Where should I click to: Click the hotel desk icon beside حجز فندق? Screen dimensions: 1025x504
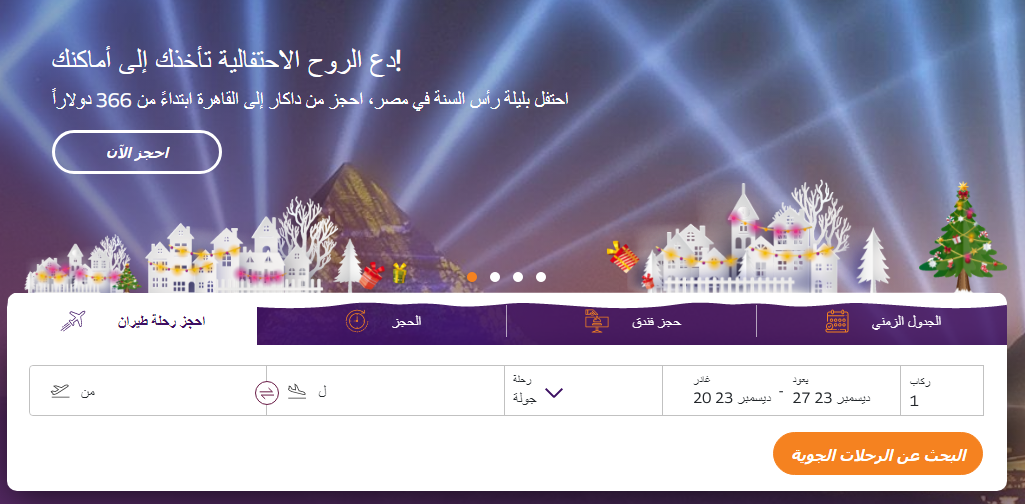596,321
